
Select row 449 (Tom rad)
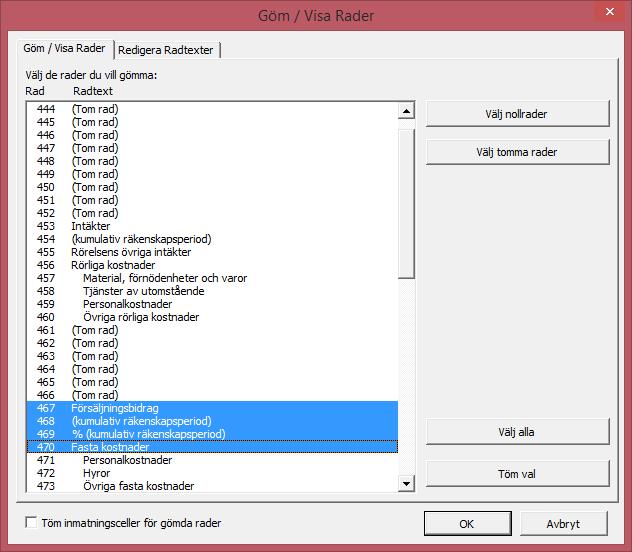click(x=212, y=174)
